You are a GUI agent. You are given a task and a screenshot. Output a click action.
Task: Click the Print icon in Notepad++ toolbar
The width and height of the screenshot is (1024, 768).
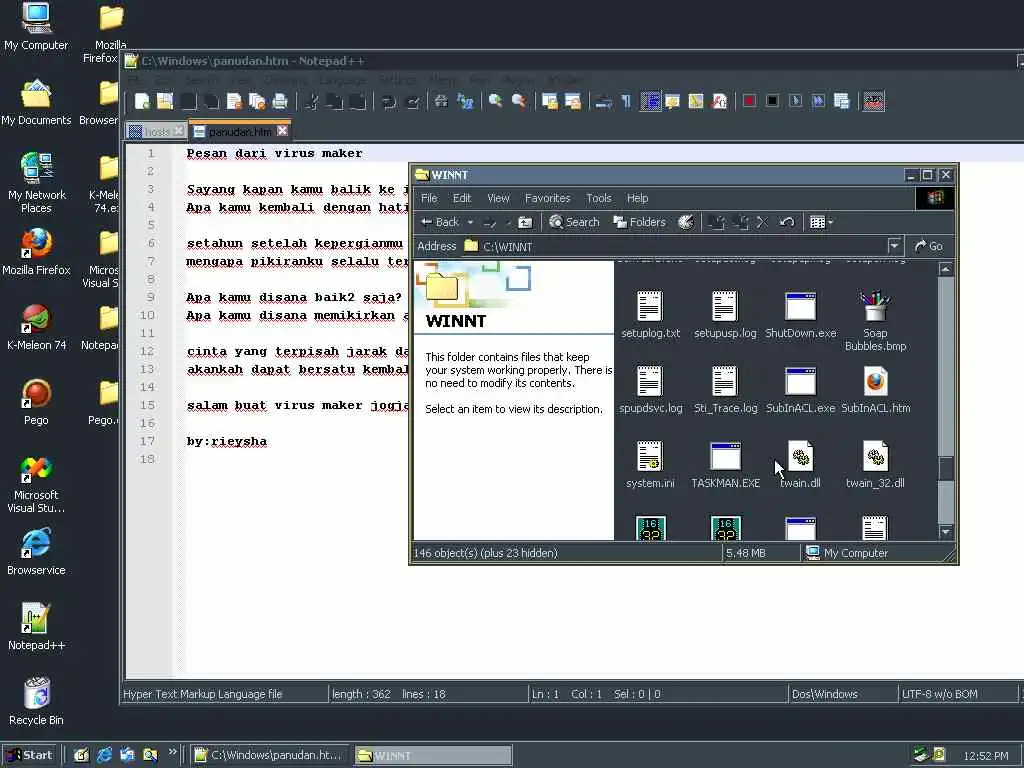click(280, 101)
